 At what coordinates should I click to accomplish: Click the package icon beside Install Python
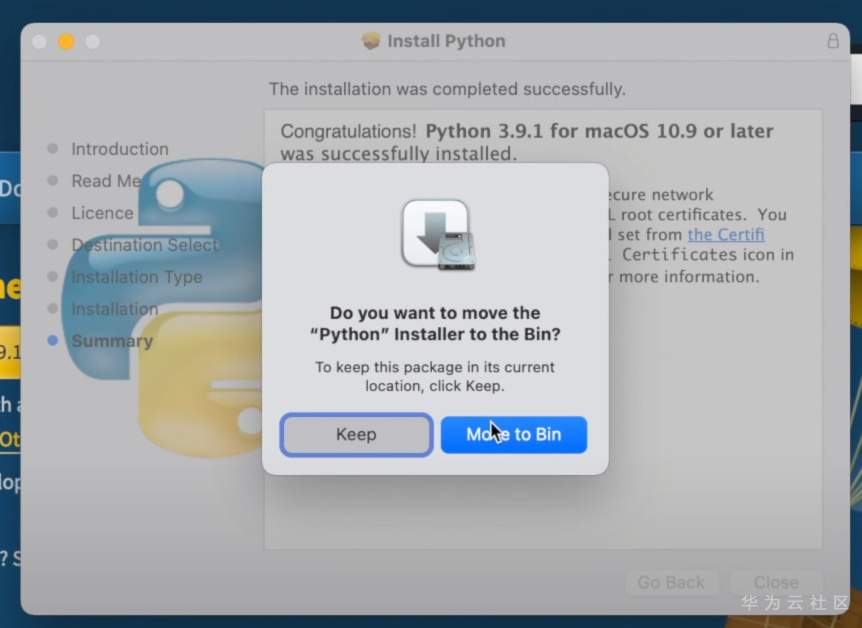[371, 40]
